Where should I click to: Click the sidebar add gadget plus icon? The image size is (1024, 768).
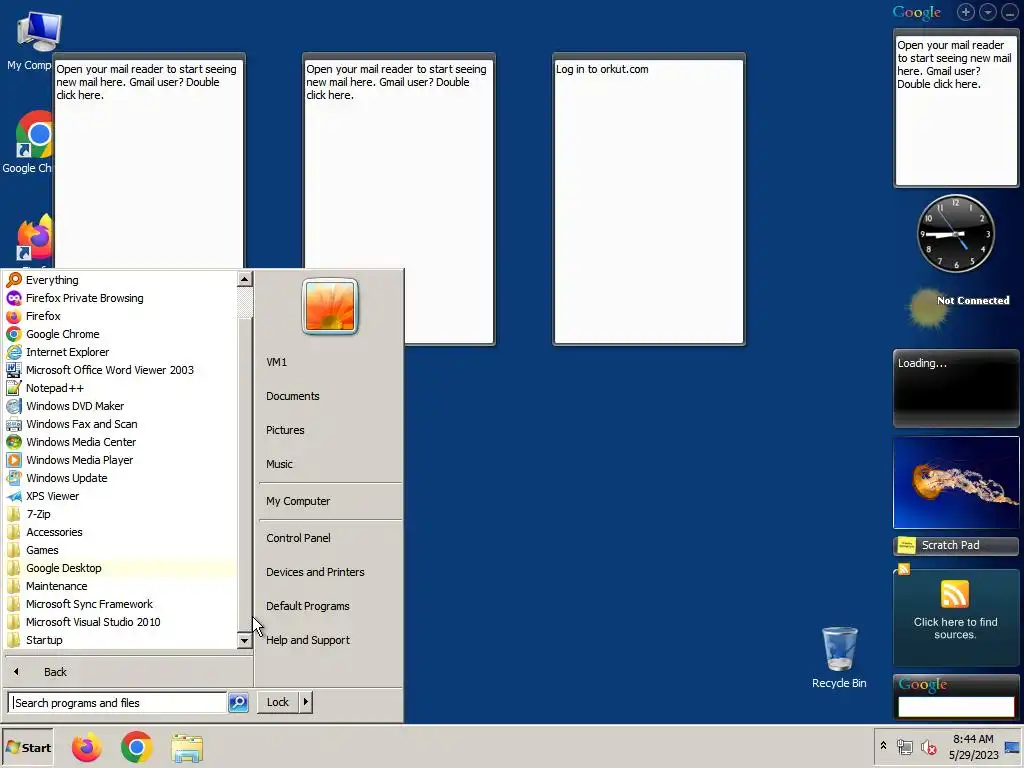click(x=966, y=12)
